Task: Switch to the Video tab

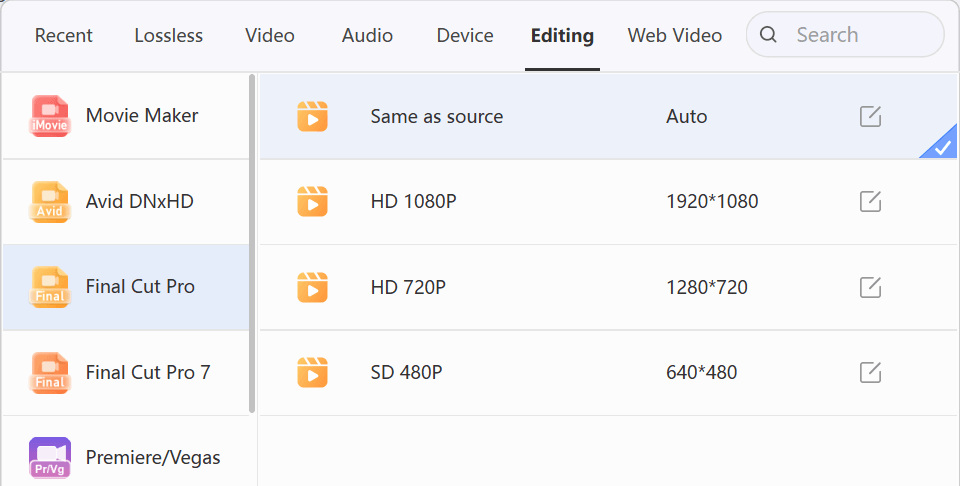Action: [270, 36]
